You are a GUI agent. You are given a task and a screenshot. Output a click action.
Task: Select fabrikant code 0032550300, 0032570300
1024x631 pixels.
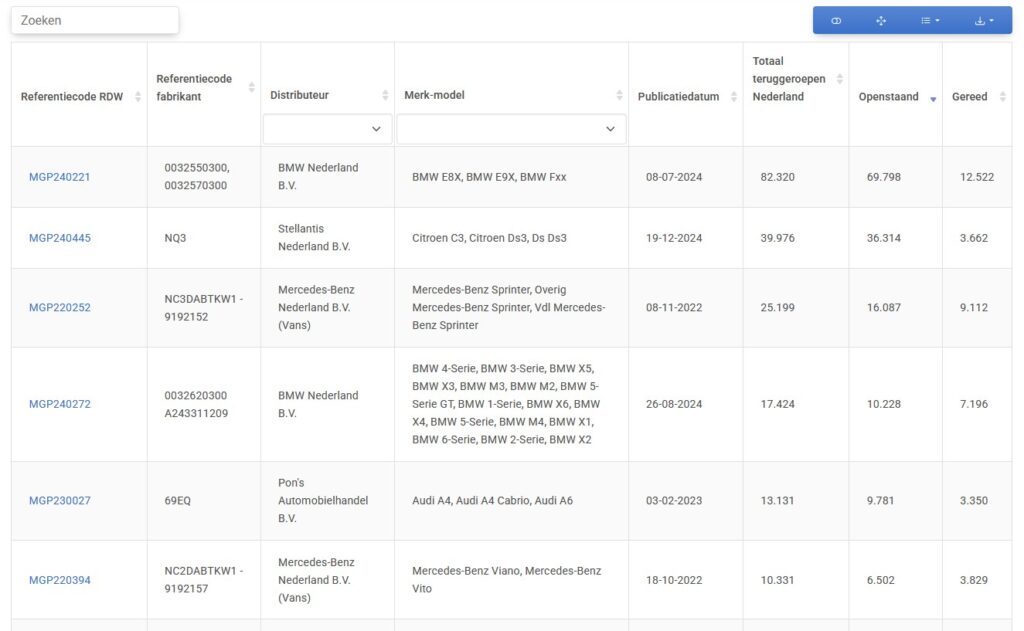tap(197, 176)
